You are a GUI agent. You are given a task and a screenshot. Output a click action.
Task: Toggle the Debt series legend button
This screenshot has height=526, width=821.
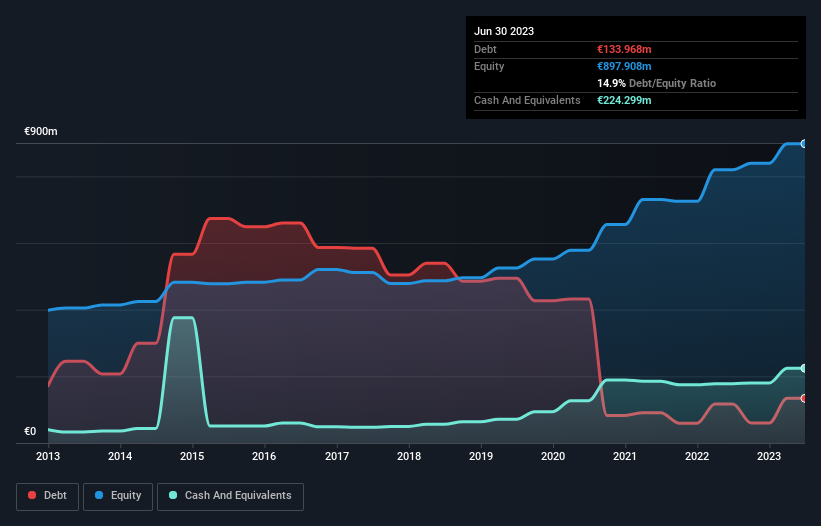point(48,497)
